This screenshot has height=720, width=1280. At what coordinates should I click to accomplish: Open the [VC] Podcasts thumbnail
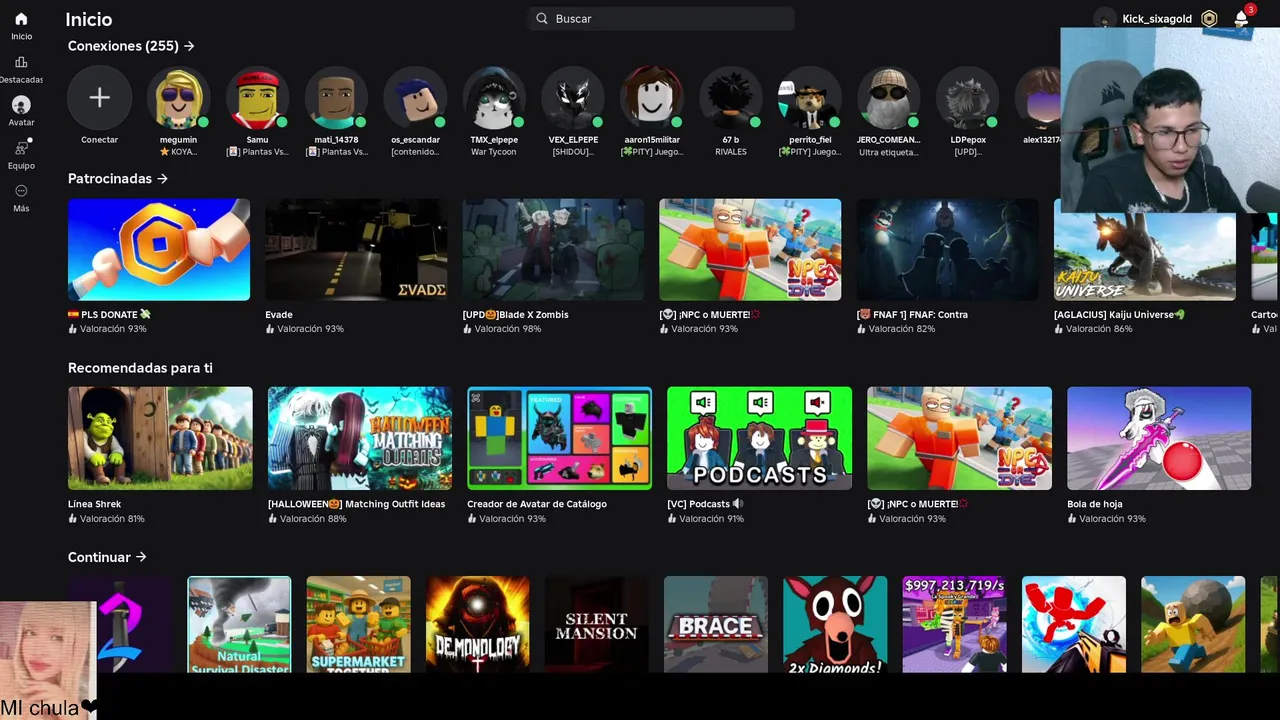(x=760, y=438)
